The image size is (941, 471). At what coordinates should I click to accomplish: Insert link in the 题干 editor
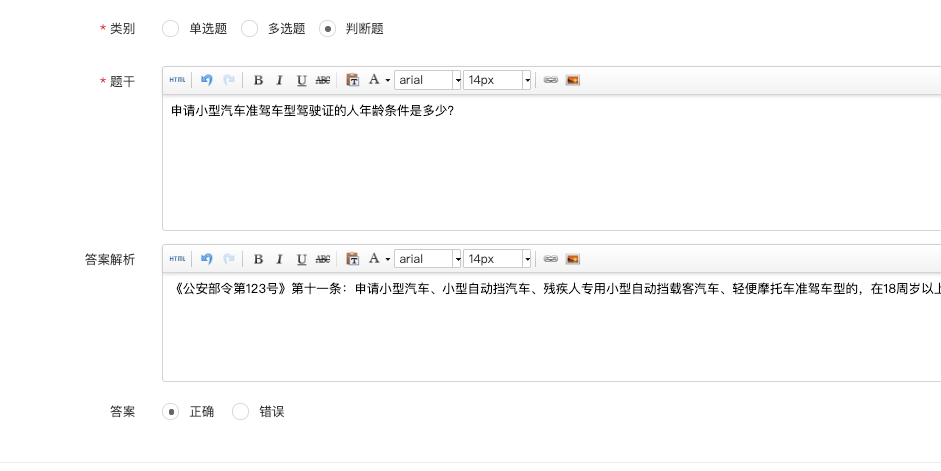click(x=550, y=80)
